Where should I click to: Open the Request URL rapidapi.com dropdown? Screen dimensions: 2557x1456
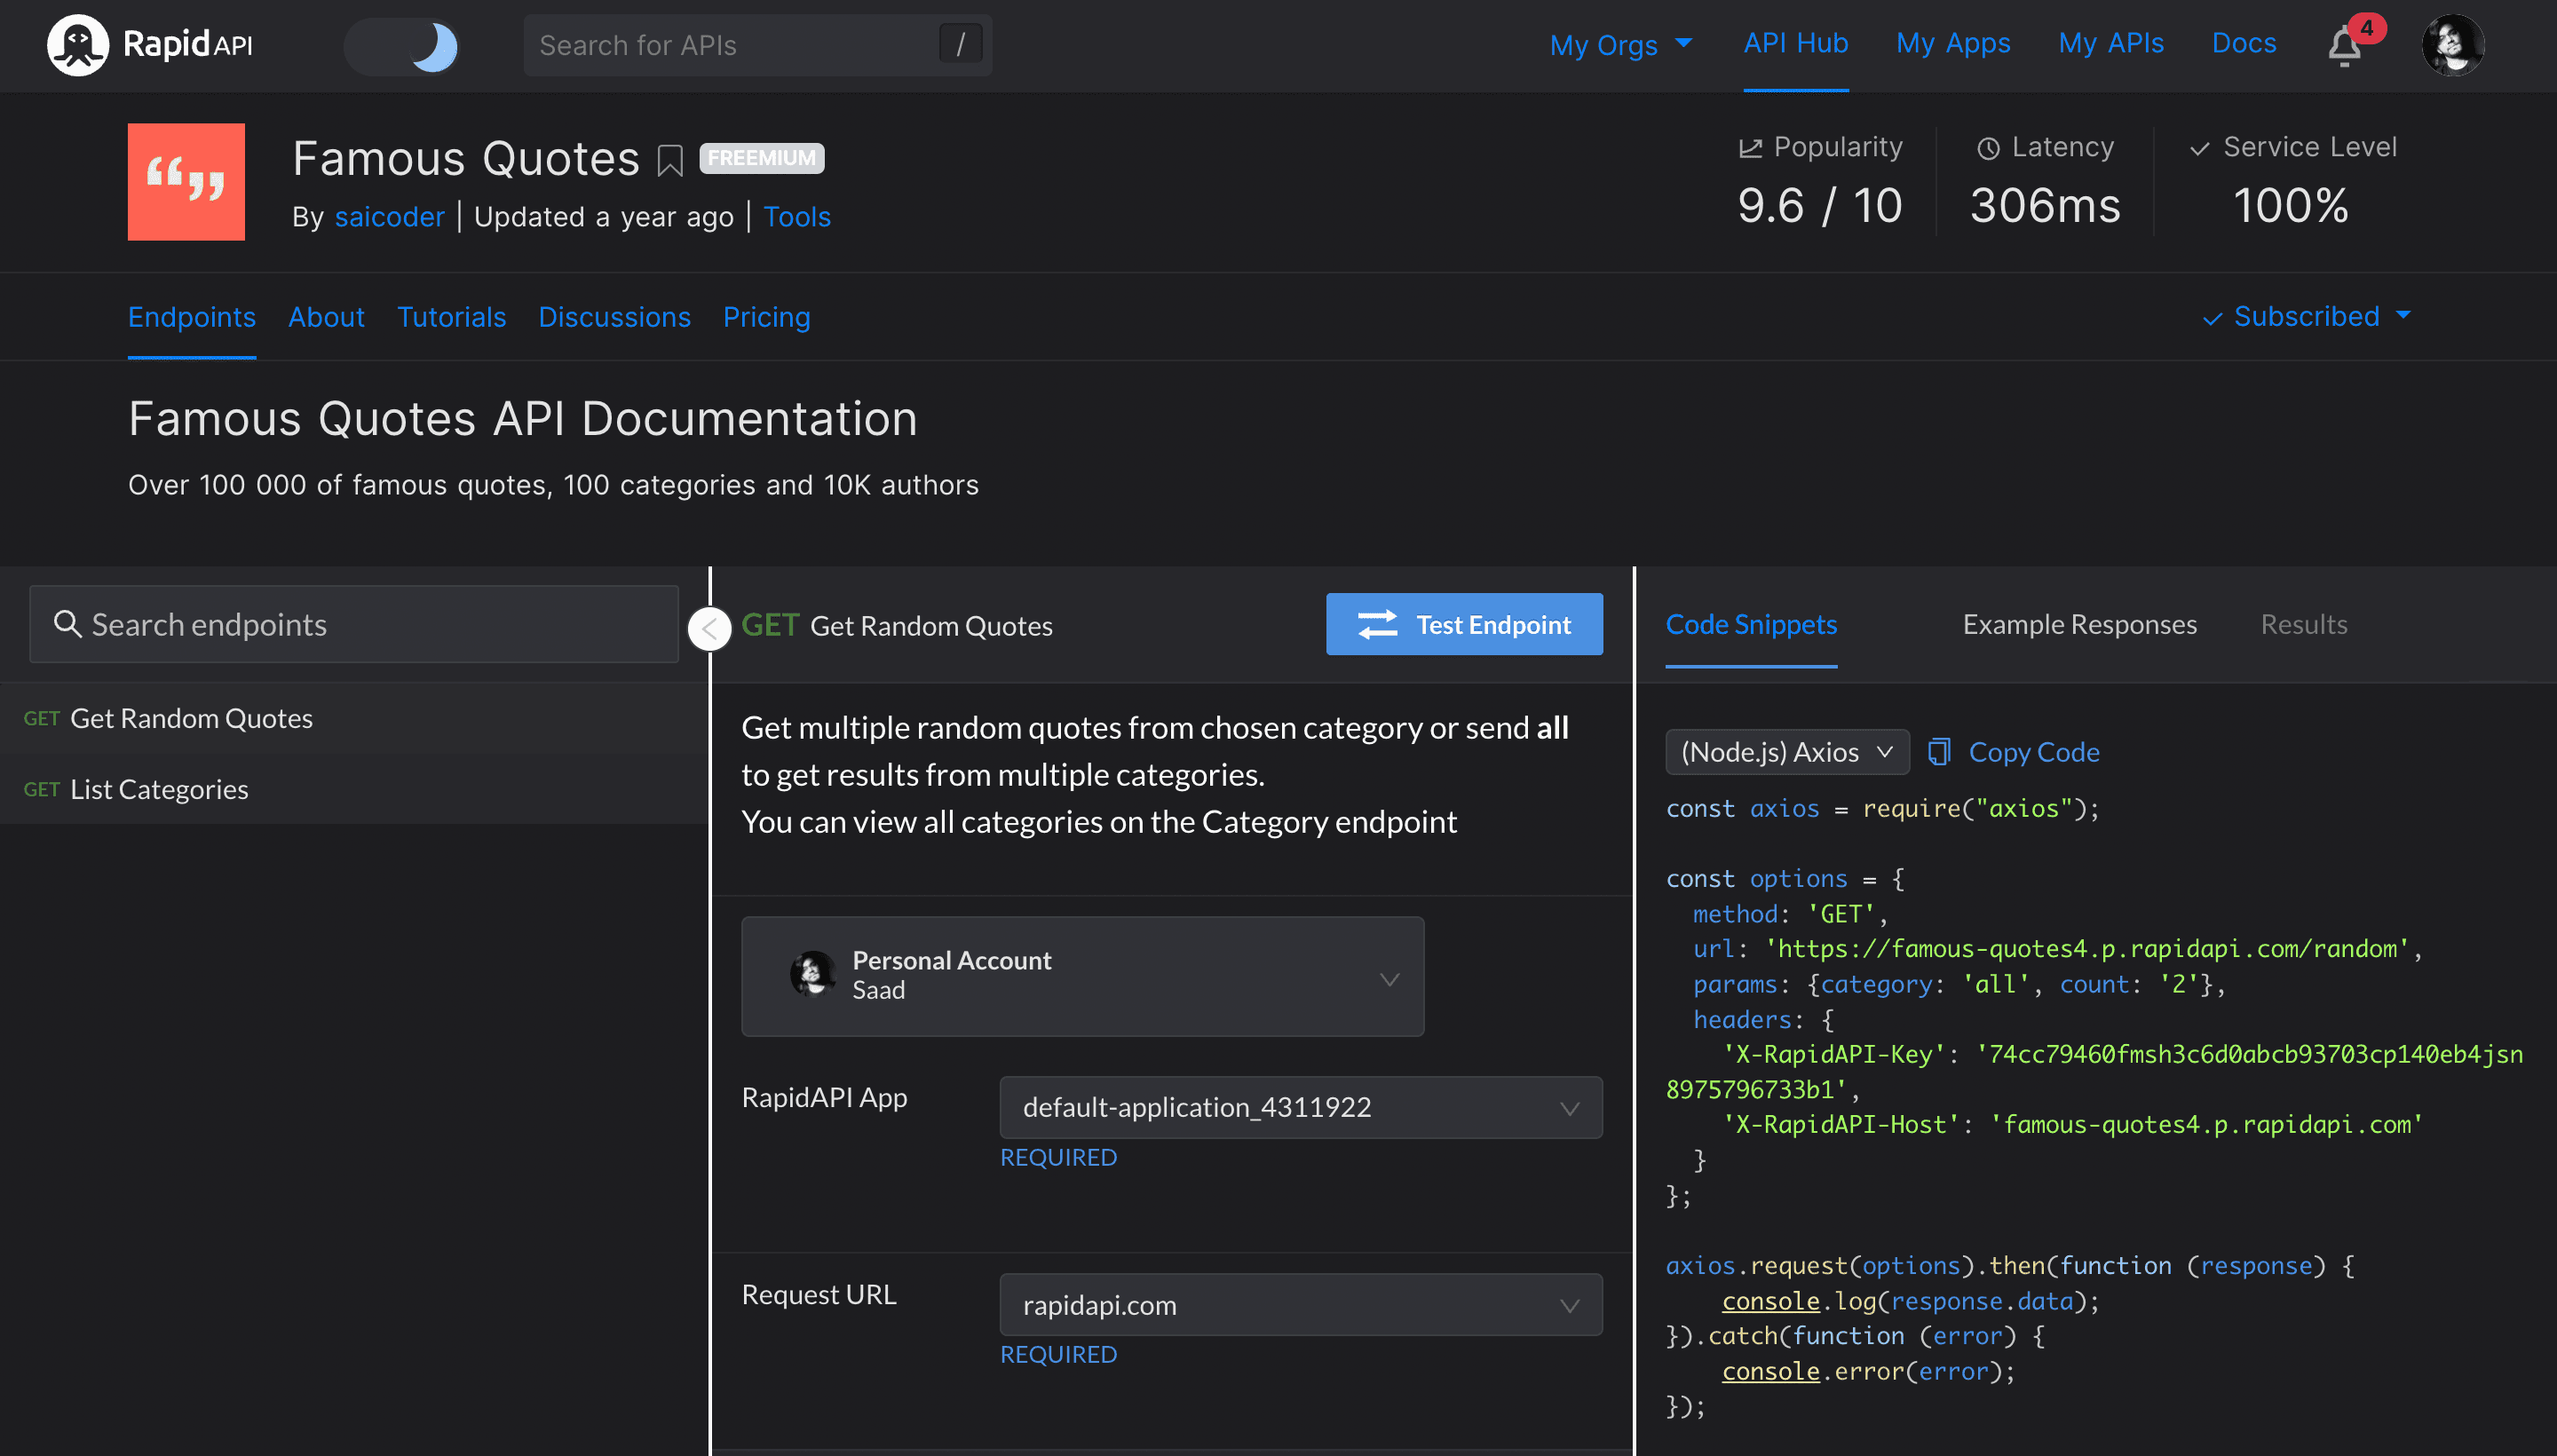coord(1300,1304)
